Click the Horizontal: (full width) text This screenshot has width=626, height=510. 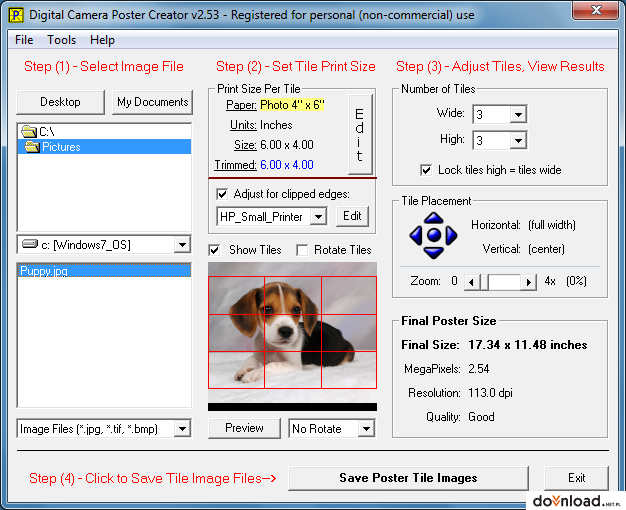pos(523,225)
